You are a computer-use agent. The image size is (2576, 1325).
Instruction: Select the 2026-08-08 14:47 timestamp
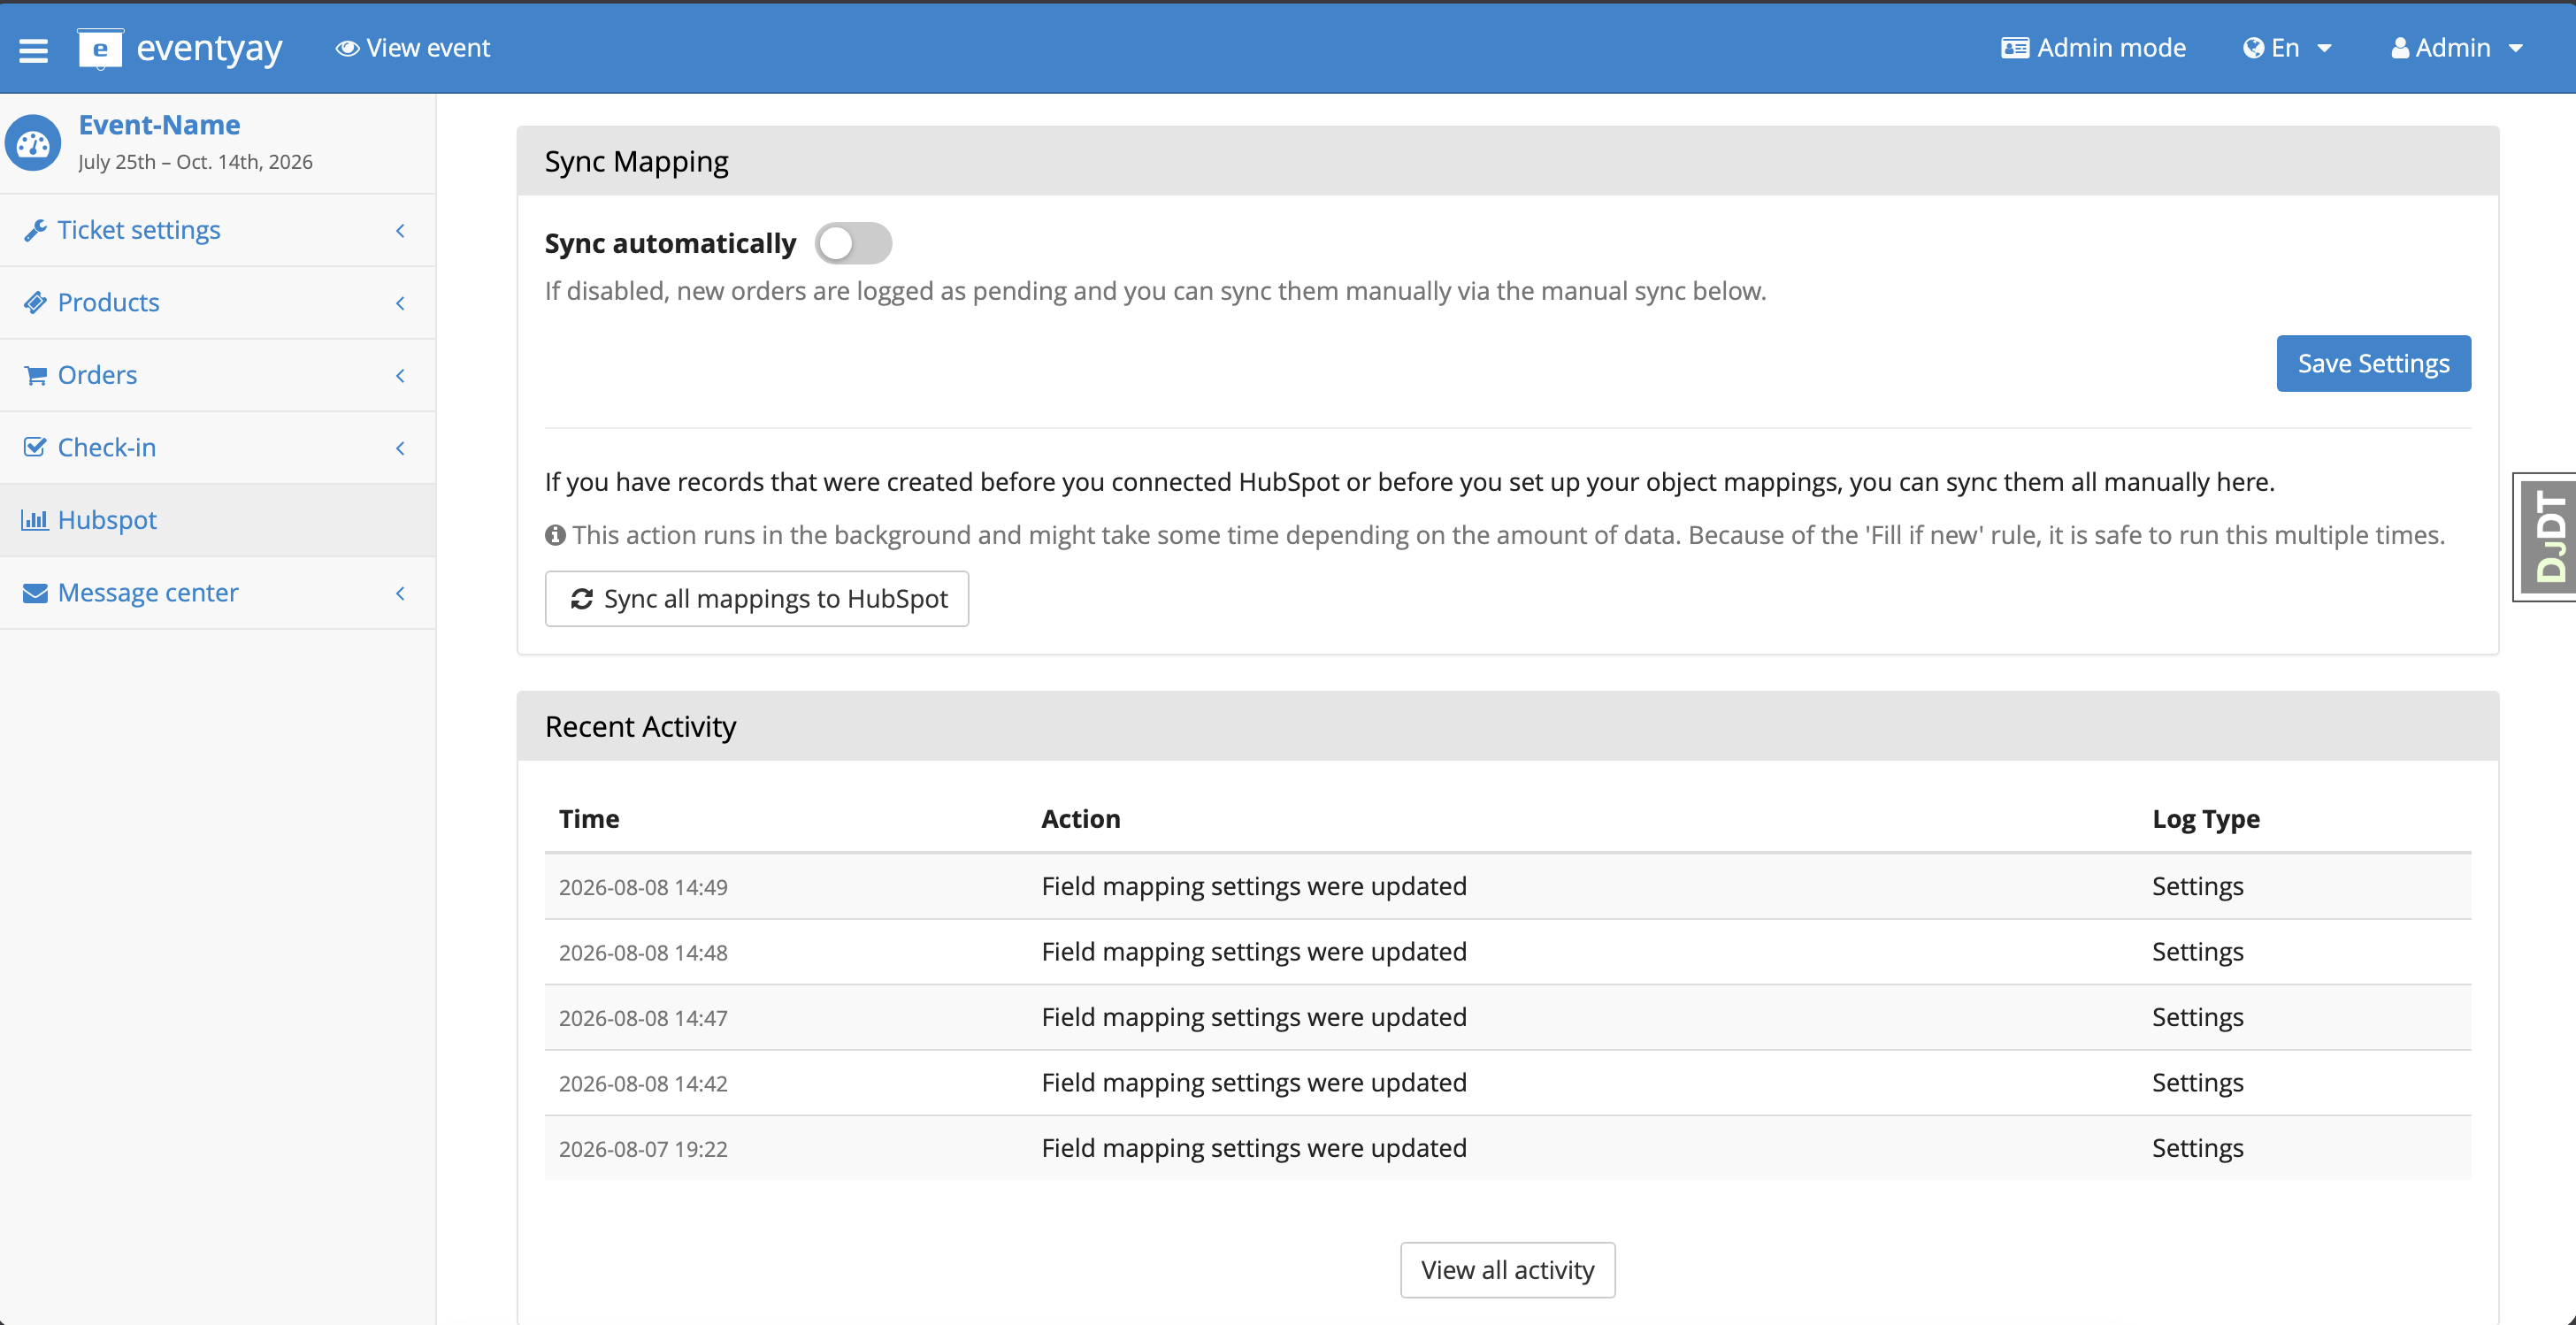point(643,1018)
